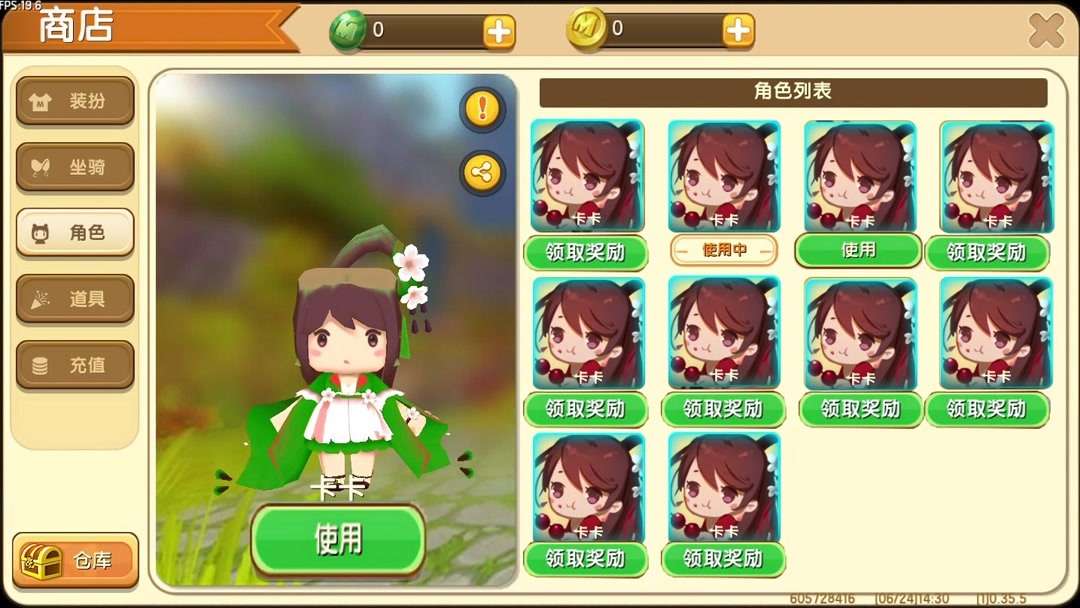
Task: Open the 仓库 treasure chest warehouse
Action: tap(75, 560)
